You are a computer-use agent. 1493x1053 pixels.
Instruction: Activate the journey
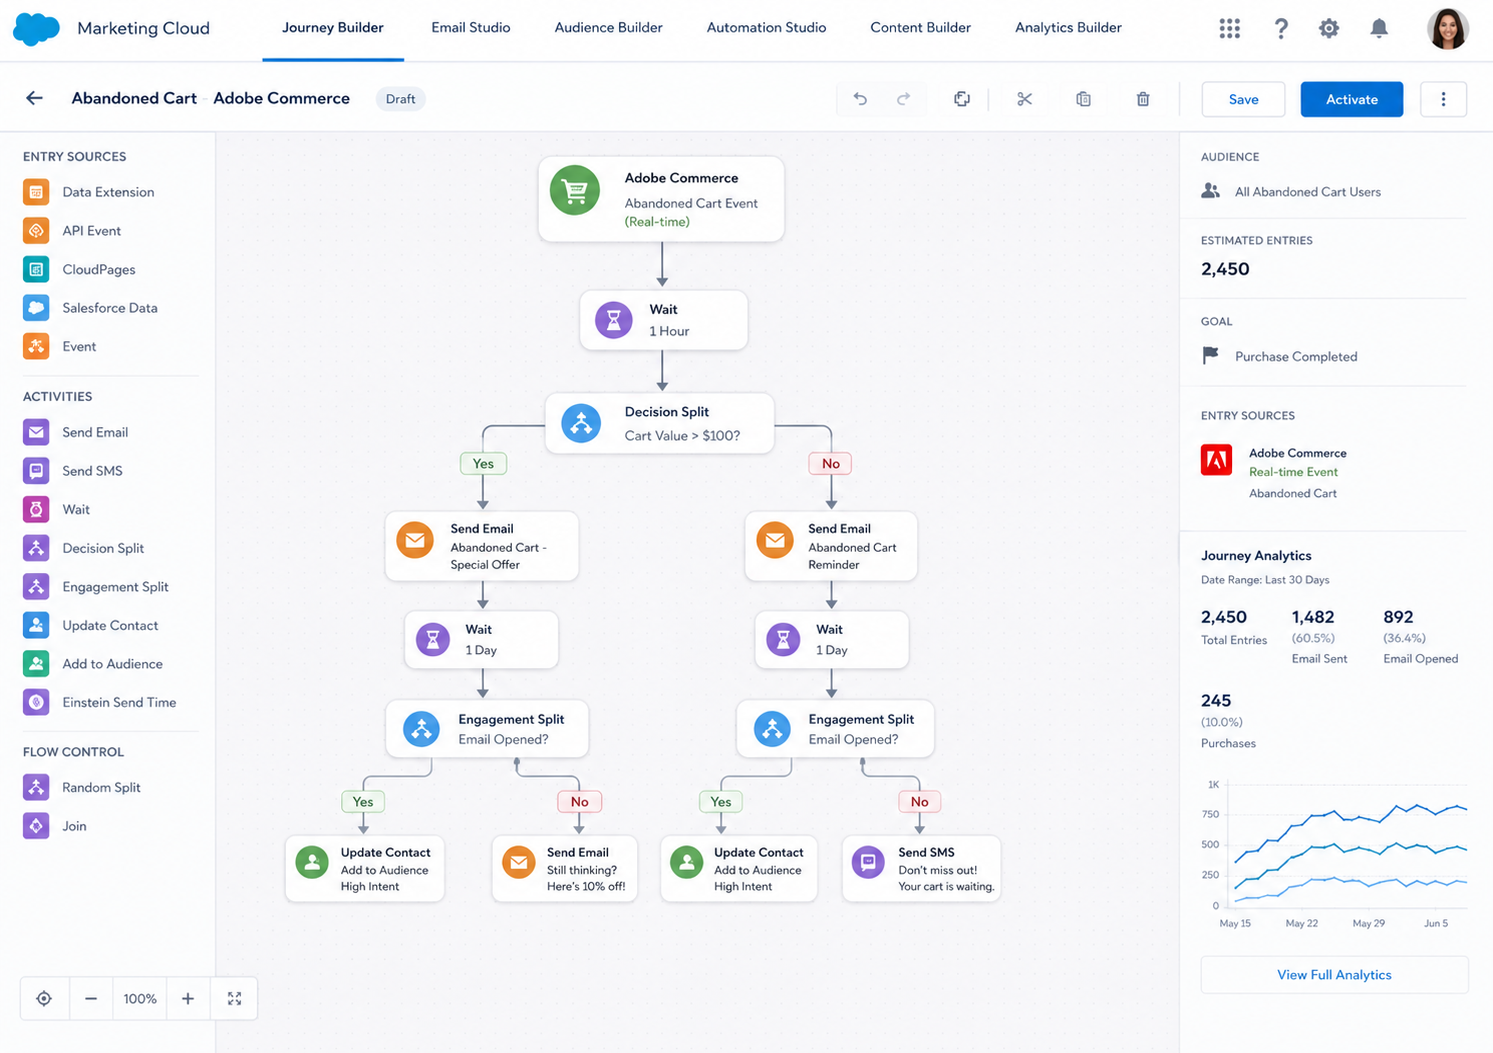[x=1352, y=99]
